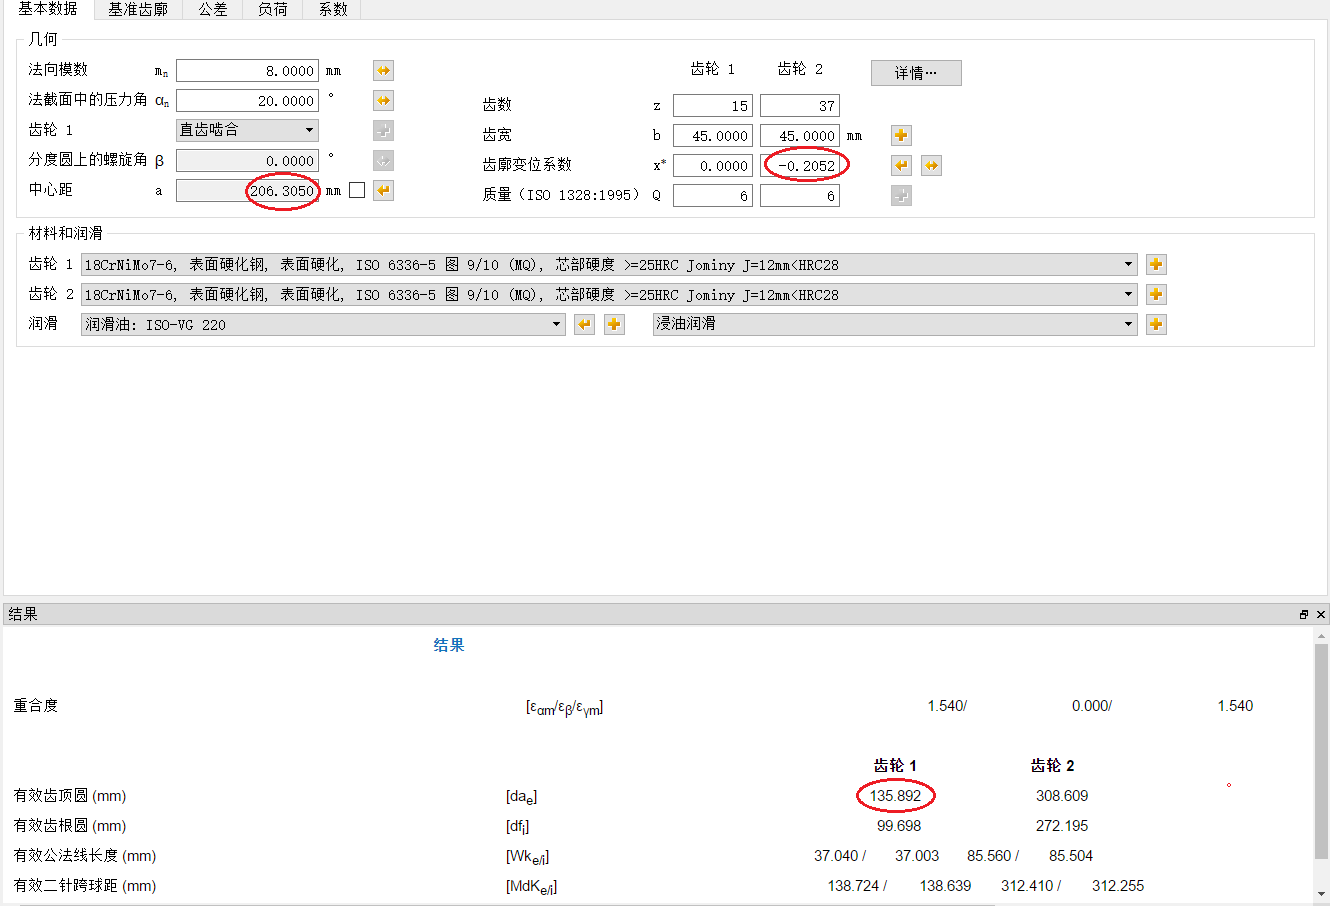The width and height of the screenshot is (1331, 906).
Task: Switch to the 系数 tab
Action: click(333, 9)
